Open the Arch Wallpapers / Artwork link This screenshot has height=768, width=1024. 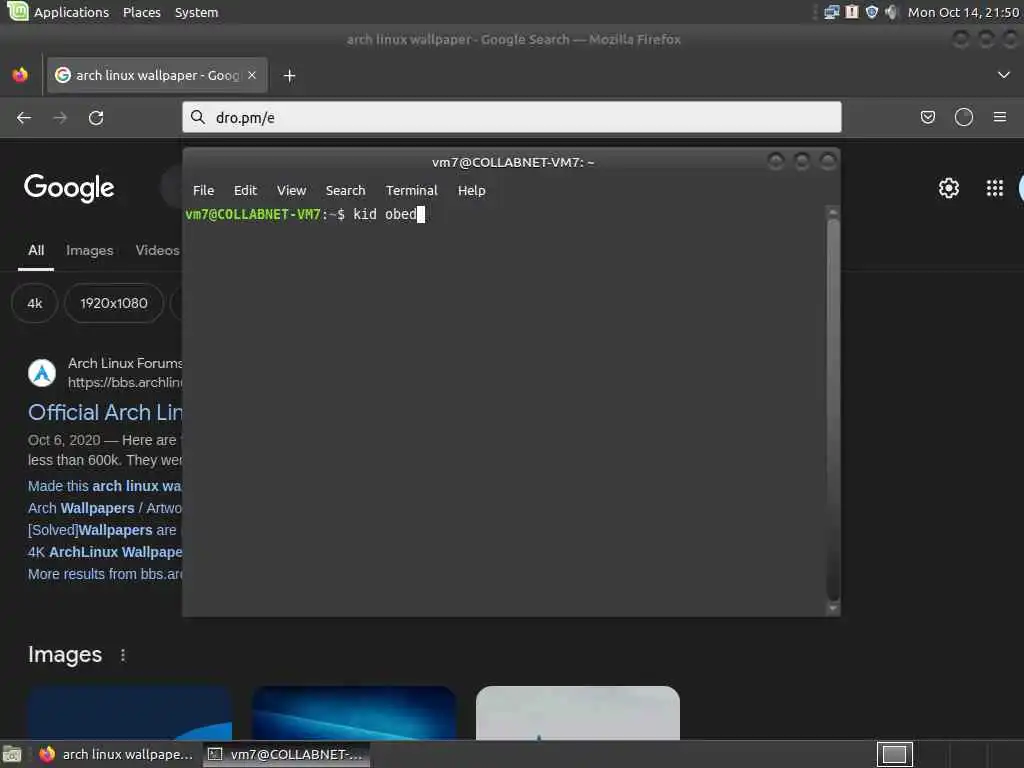point(104,508)
